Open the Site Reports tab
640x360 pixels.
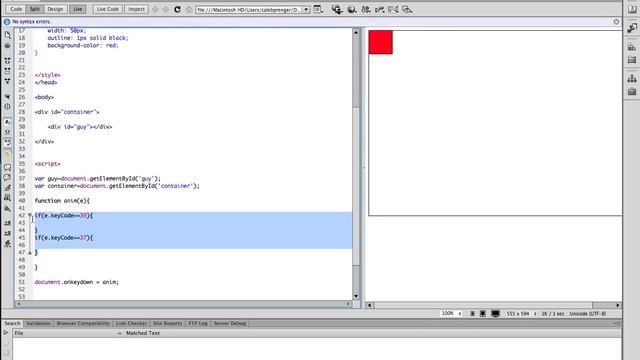pyautogui.click(x=167, y=323)
